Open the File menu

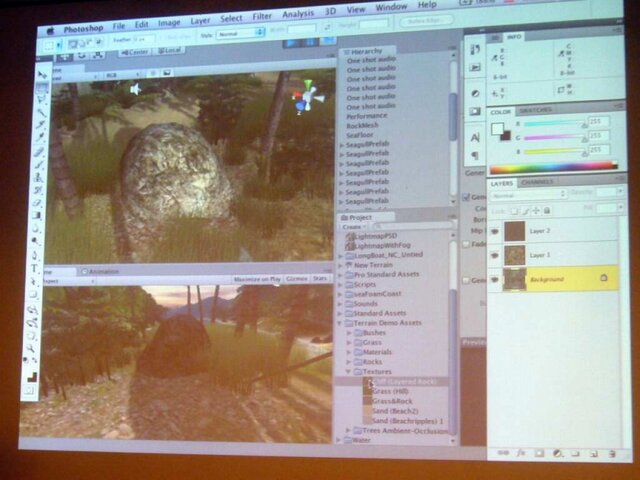coord(119,26)
